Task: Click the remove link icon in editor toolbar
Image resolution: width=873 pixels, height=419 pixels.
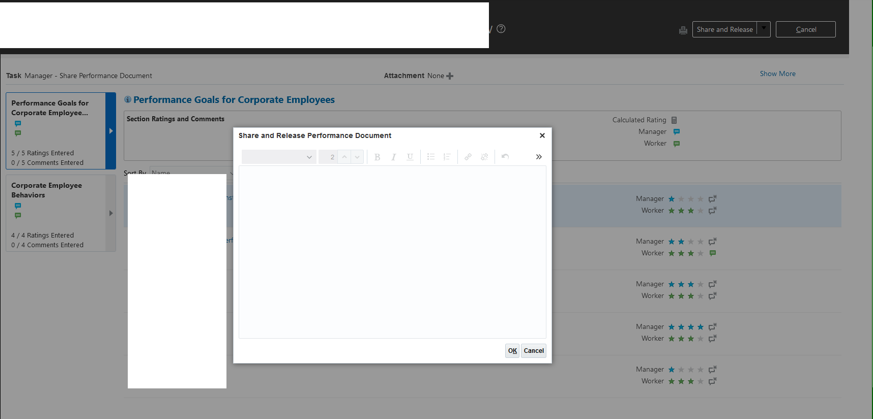Action: [x=484, y=157]
